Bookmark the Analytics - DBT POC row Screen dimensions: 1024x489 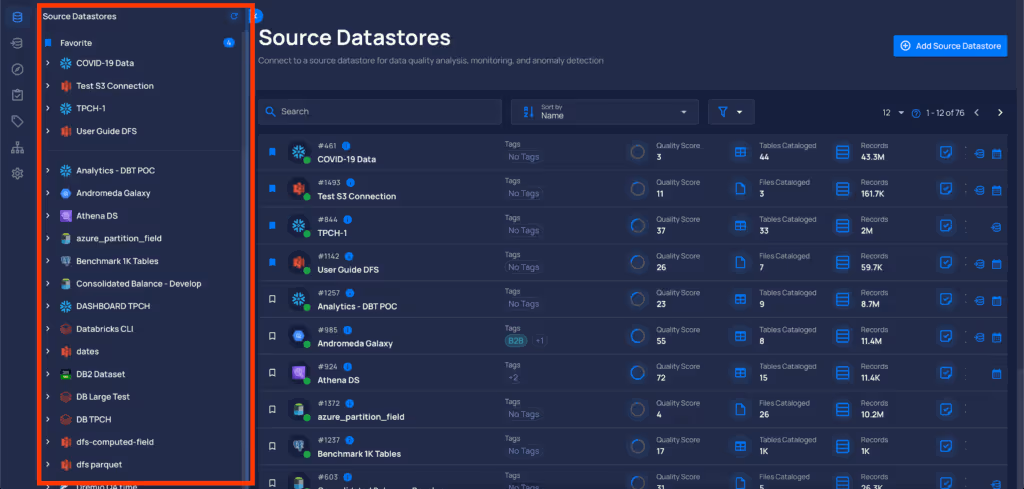[x=272, y=299]
